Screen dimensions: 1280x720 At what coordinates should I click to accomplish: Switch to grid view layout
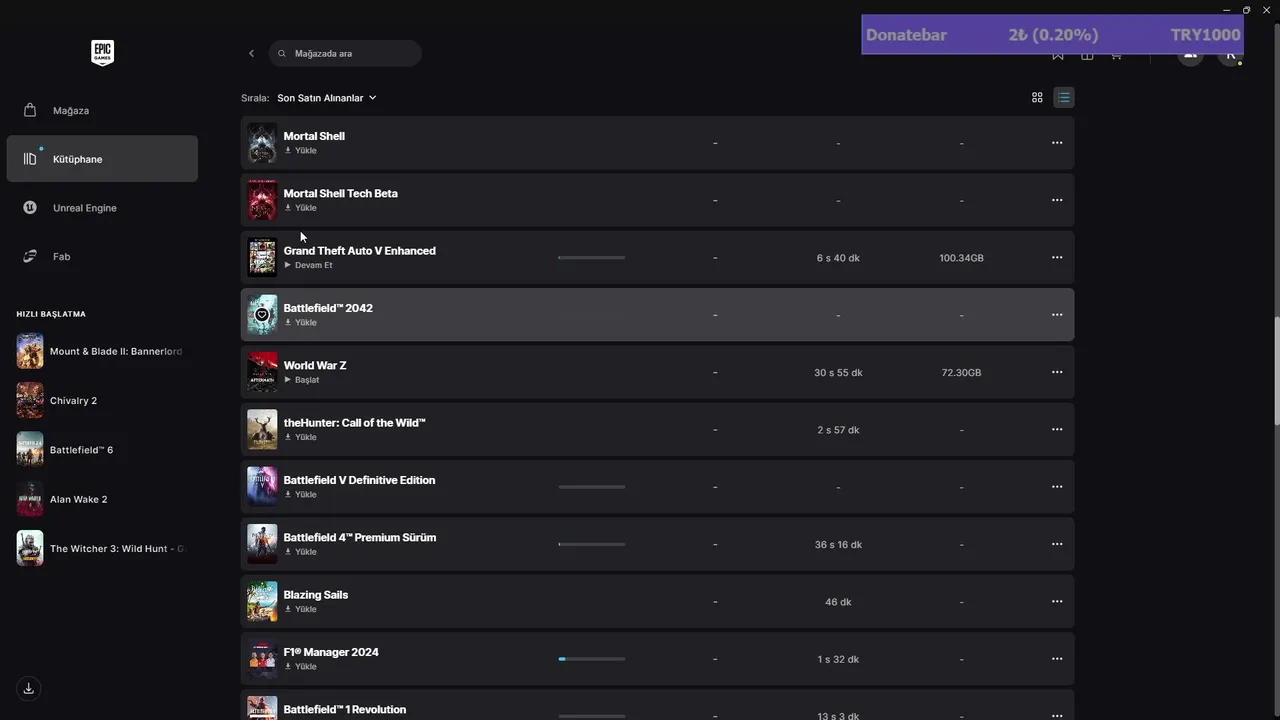pyautogui.click(x=1037, y=98)
